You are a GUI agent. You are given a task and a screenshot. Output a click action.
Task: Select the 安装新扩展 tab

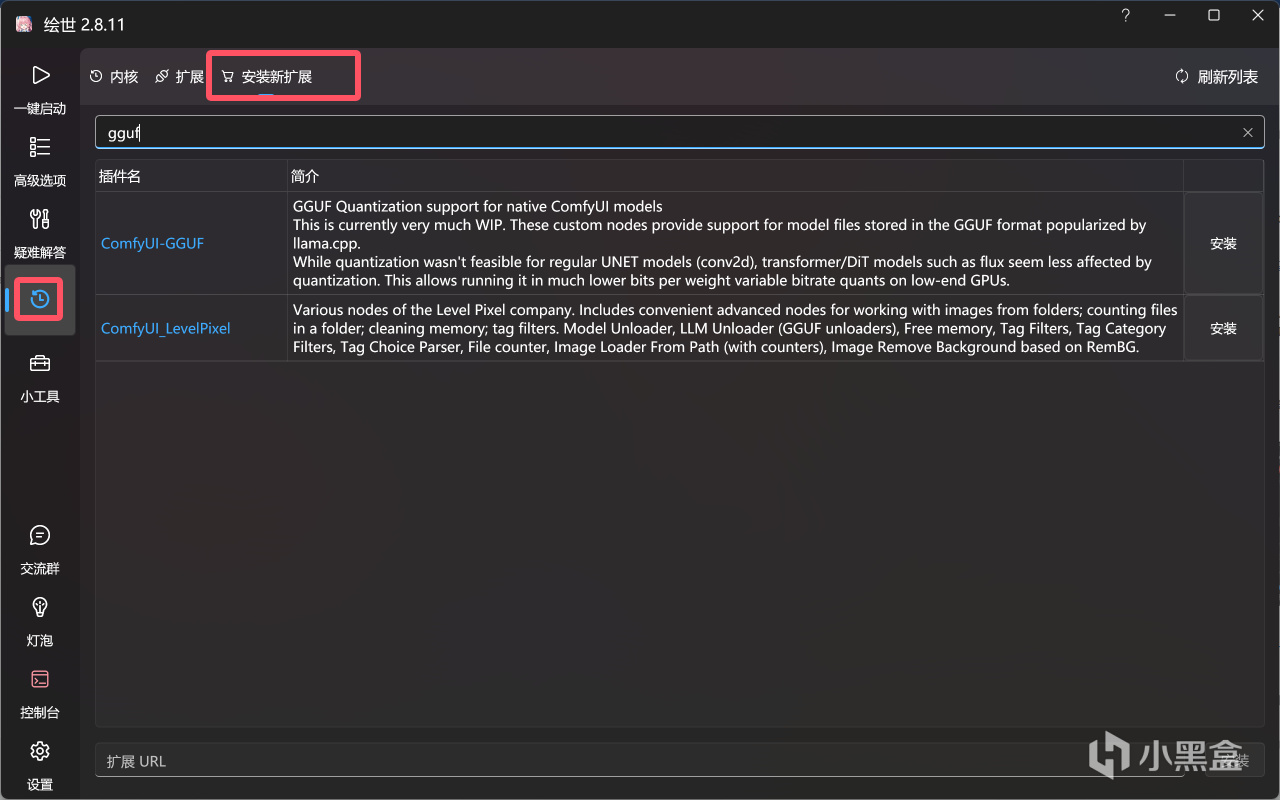267,77
